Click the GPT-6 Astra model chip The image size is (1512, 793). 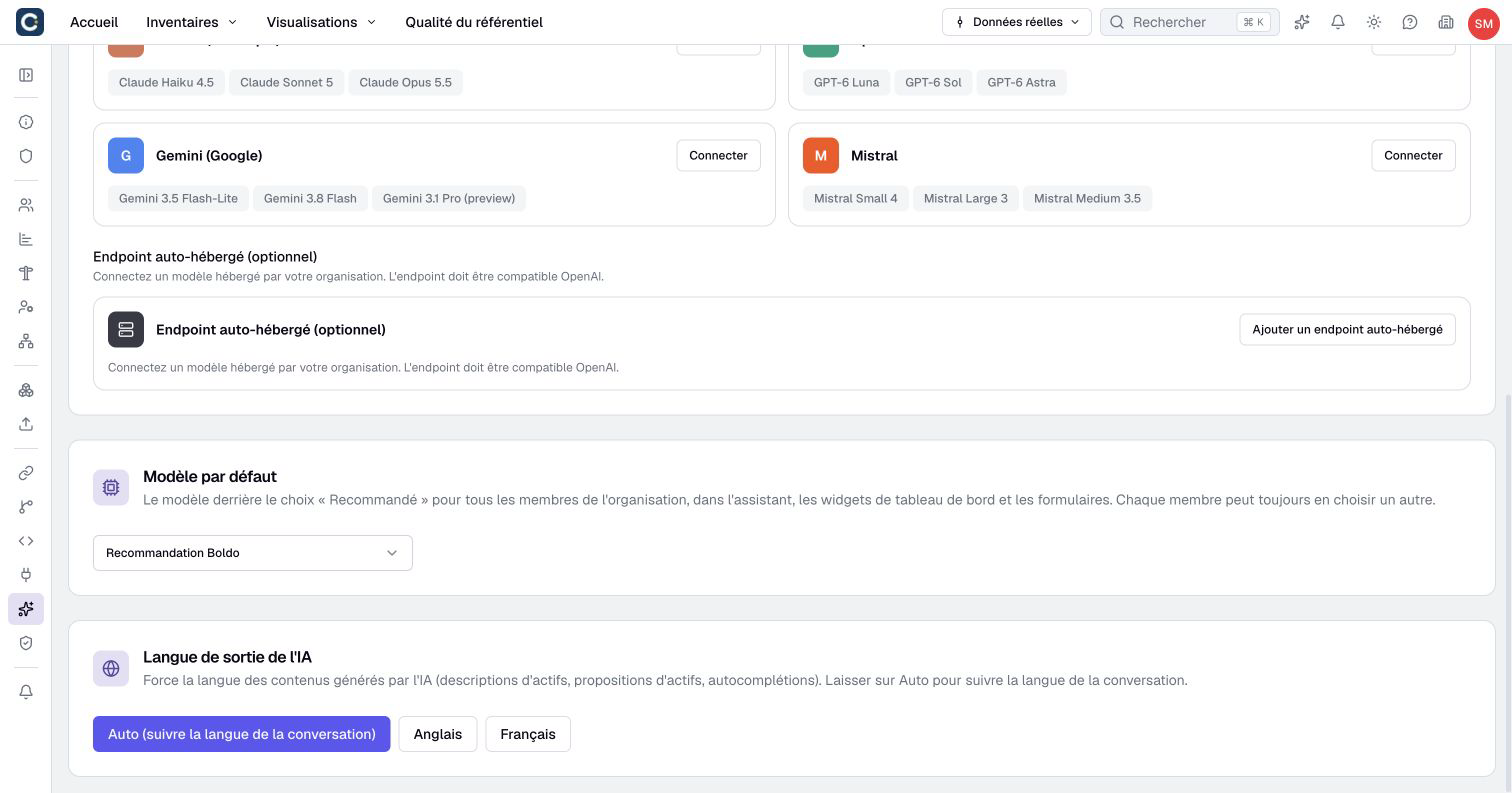pyautogui.click(x=1021, y=82)
